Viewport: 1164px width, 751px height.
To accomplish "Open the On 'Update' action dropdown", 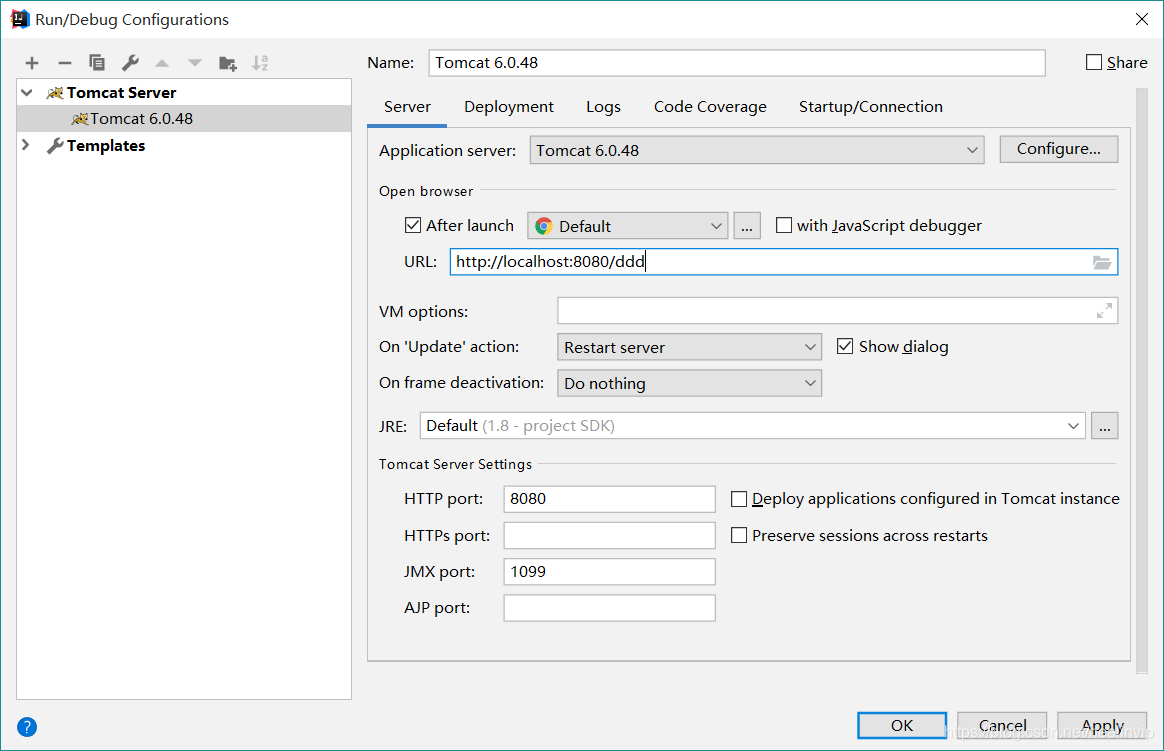I will 689,347.
